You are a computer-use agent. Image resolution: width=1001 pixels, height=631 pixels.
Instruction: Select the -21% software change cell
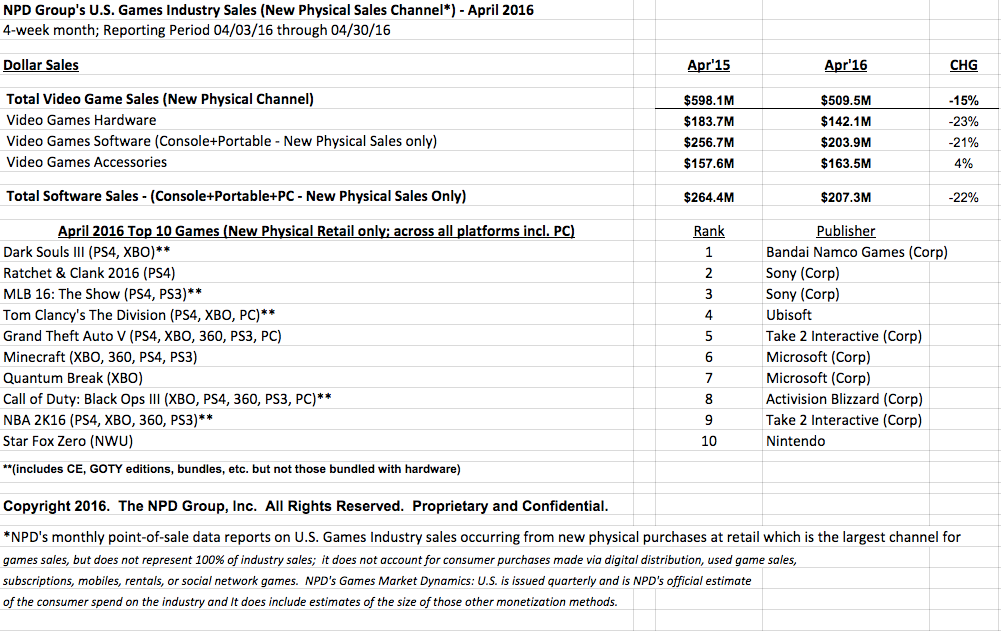click(x=963, y=142)
